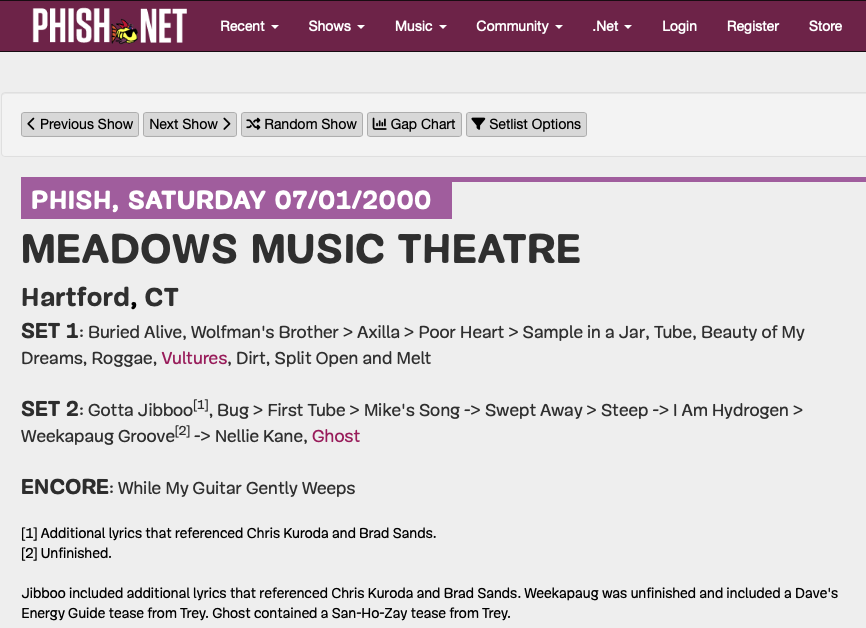Open the Mike's Song link
The width and height of the screenshot is (866, 628).
[411, 410]
